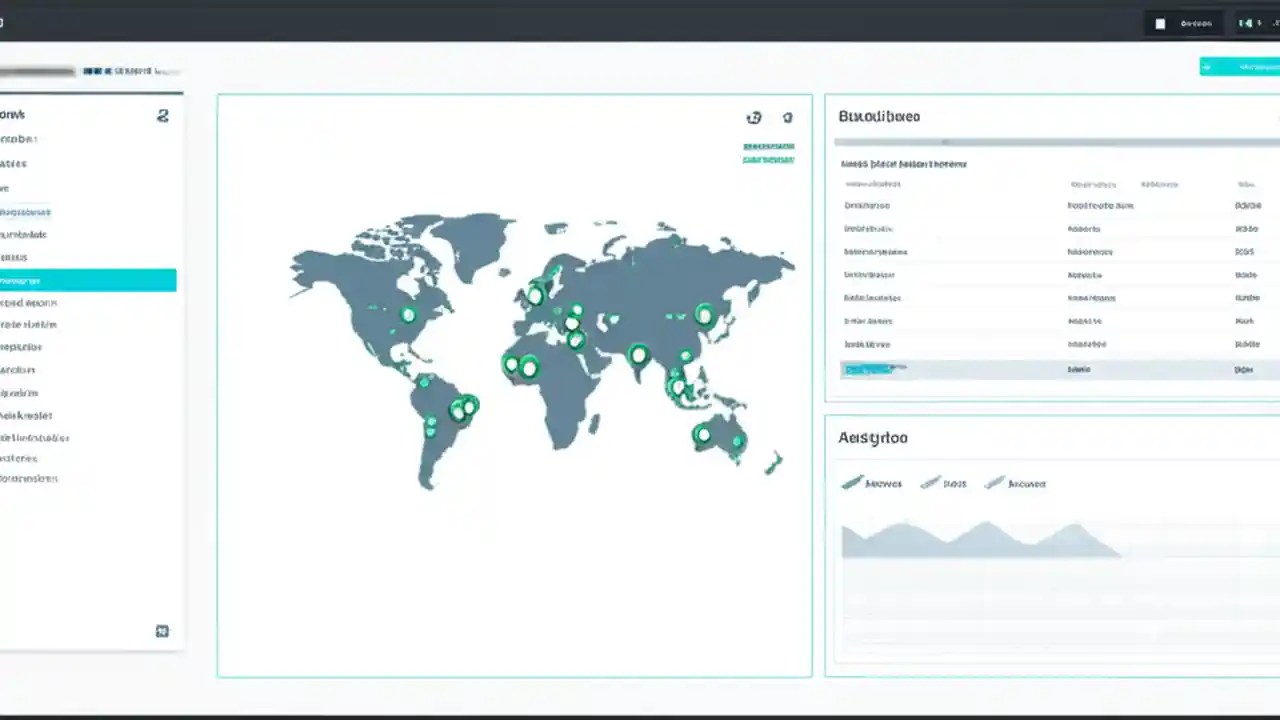Click the refresh icon above the world map
This screenshot has width=1280, height=720.
753,117
